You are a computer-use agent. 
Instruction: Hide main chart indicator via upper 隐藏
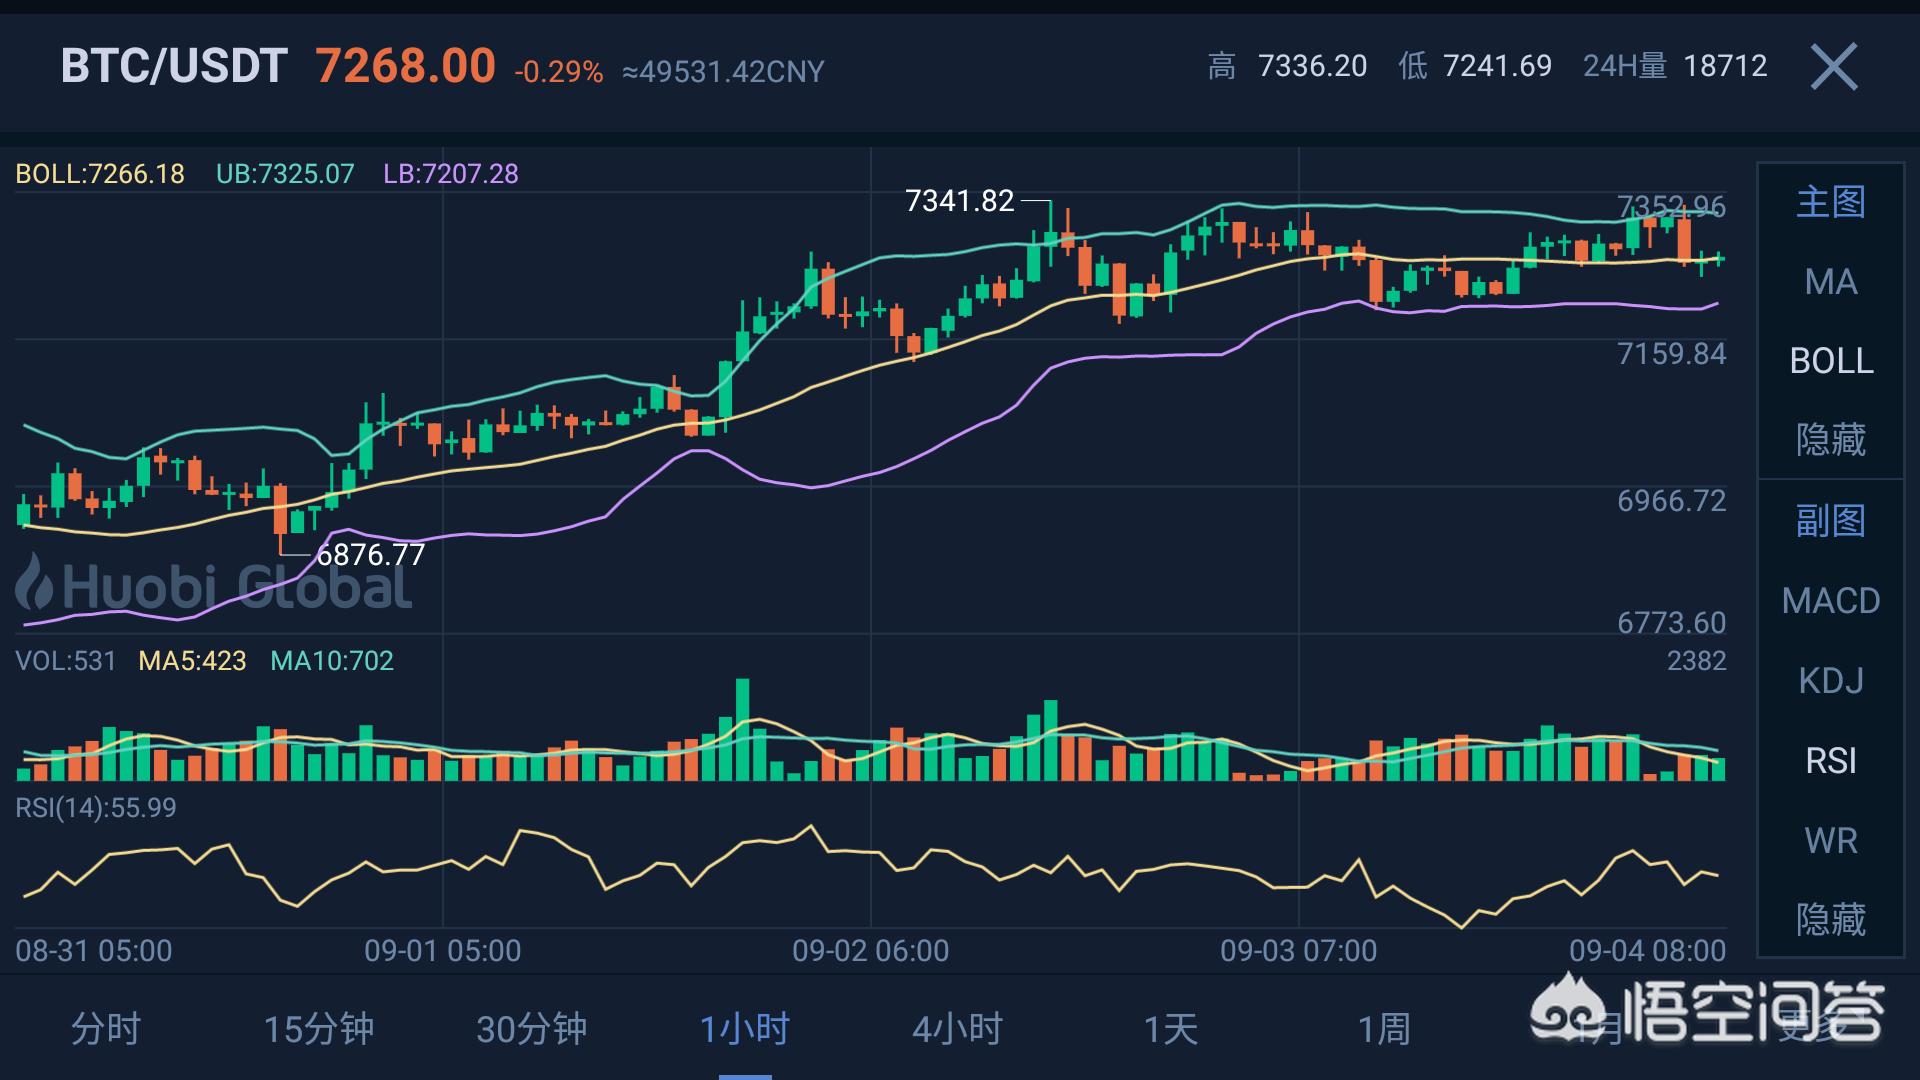pos(1831,440)
